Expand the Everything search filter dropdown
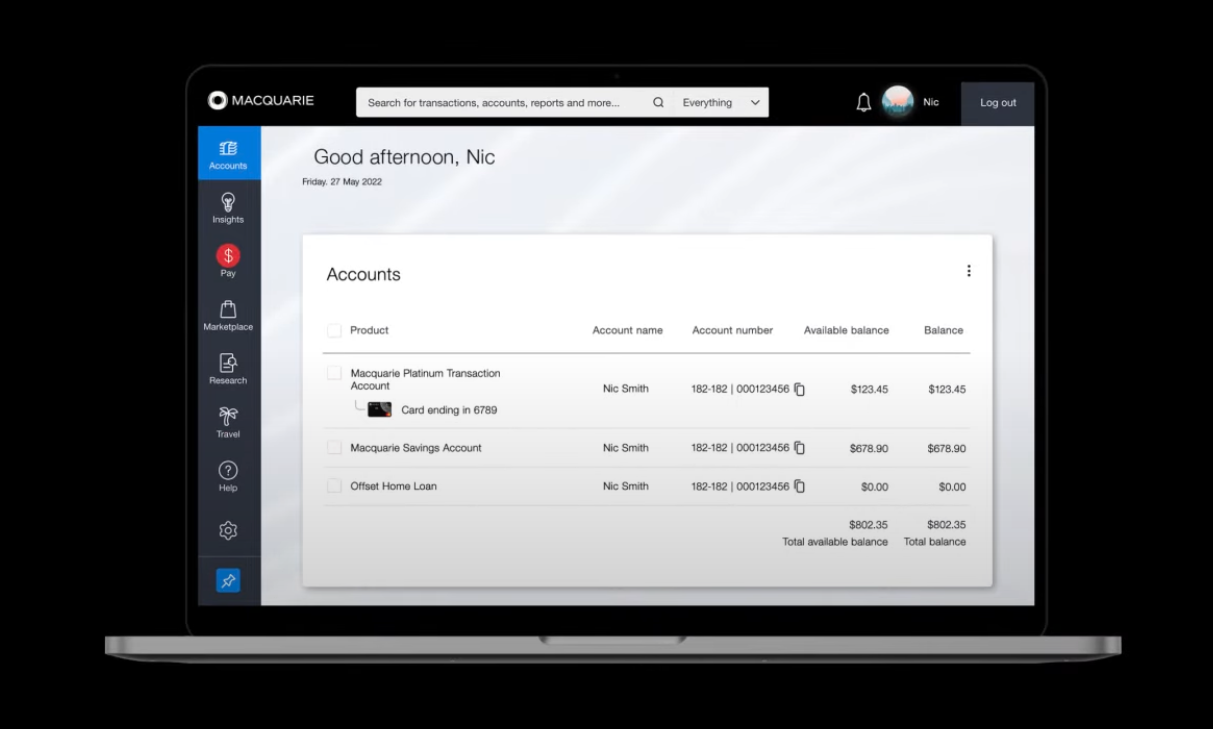This screenshot has width=1213, height=729. pos(721,103)
